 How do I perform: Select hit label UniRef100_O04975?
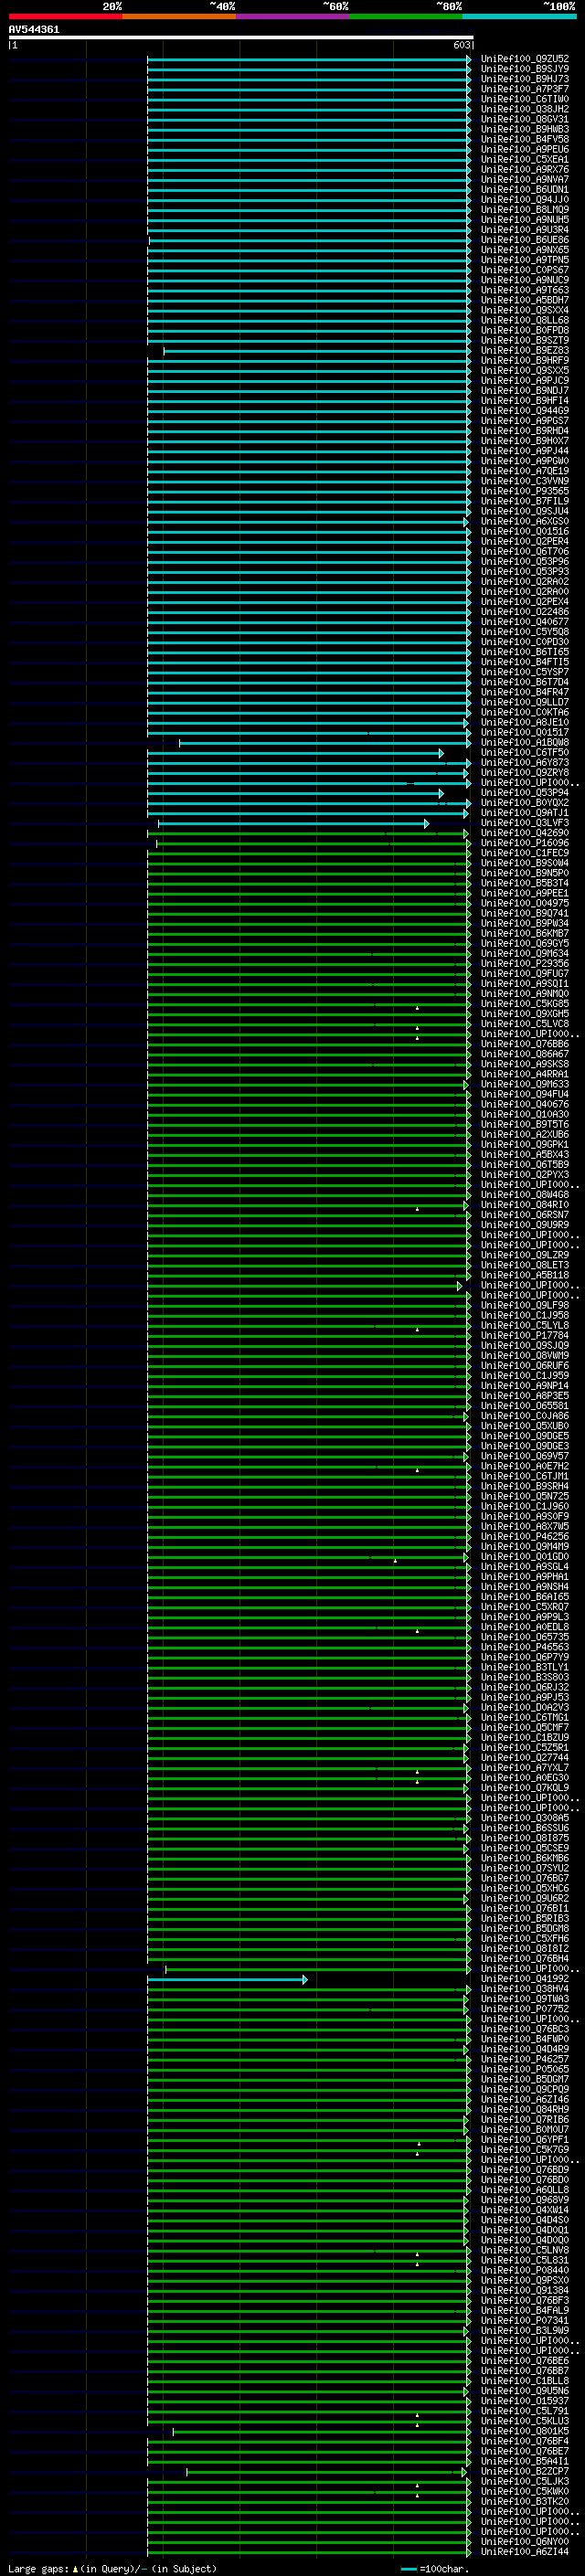pyautogui.click(x=525, y=903)
